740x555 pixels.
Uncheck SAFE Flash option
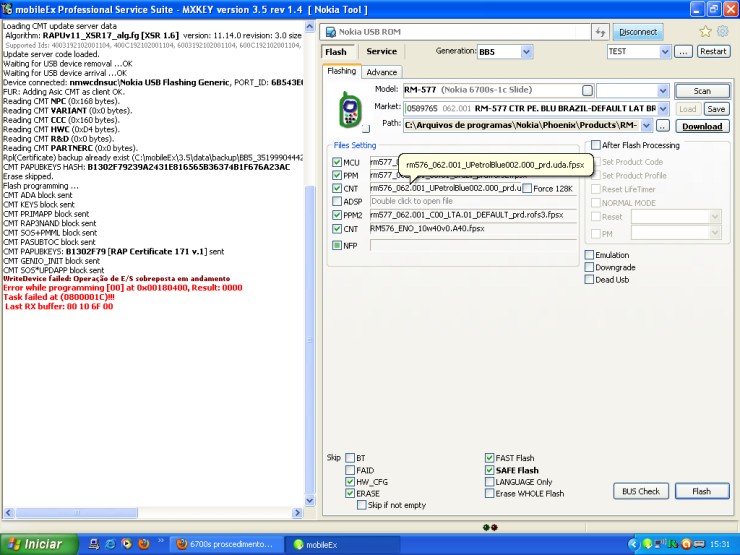tap(489, 470)
